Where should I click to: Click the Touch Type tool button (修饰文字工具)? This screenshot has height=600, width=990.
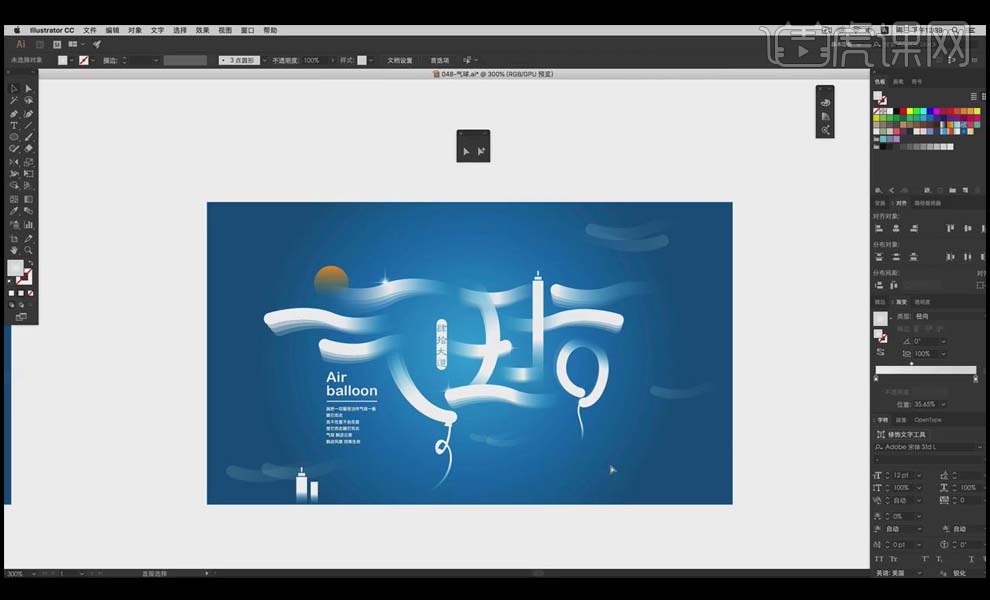click(901, 435)
